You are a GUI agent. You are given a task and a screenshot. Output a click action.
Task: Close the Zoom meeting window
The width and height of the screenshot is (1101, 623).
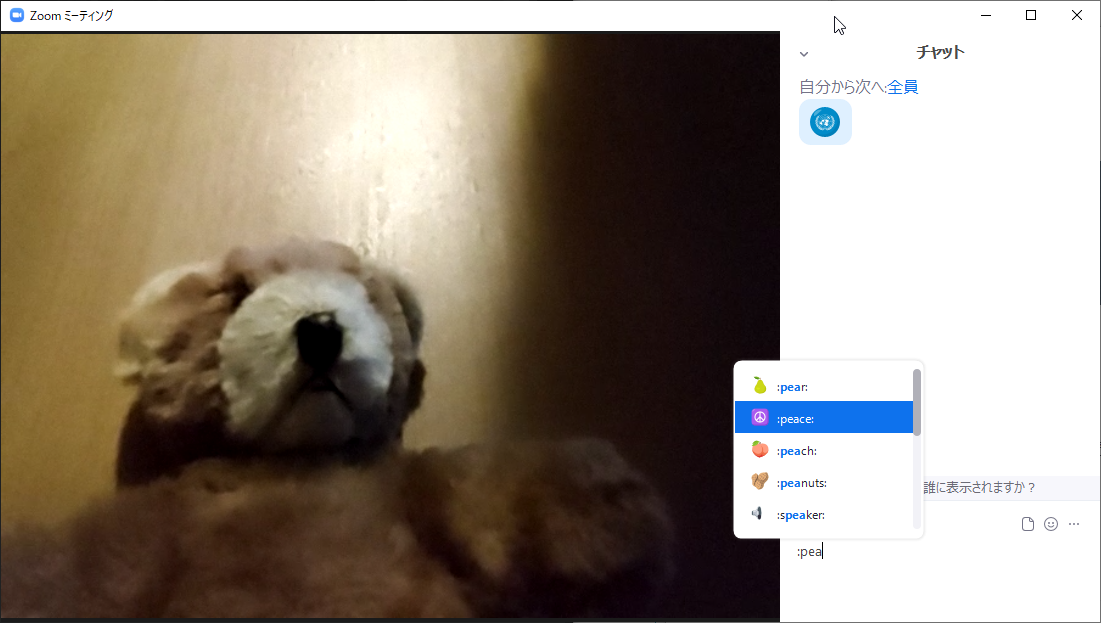[1076, 15]
